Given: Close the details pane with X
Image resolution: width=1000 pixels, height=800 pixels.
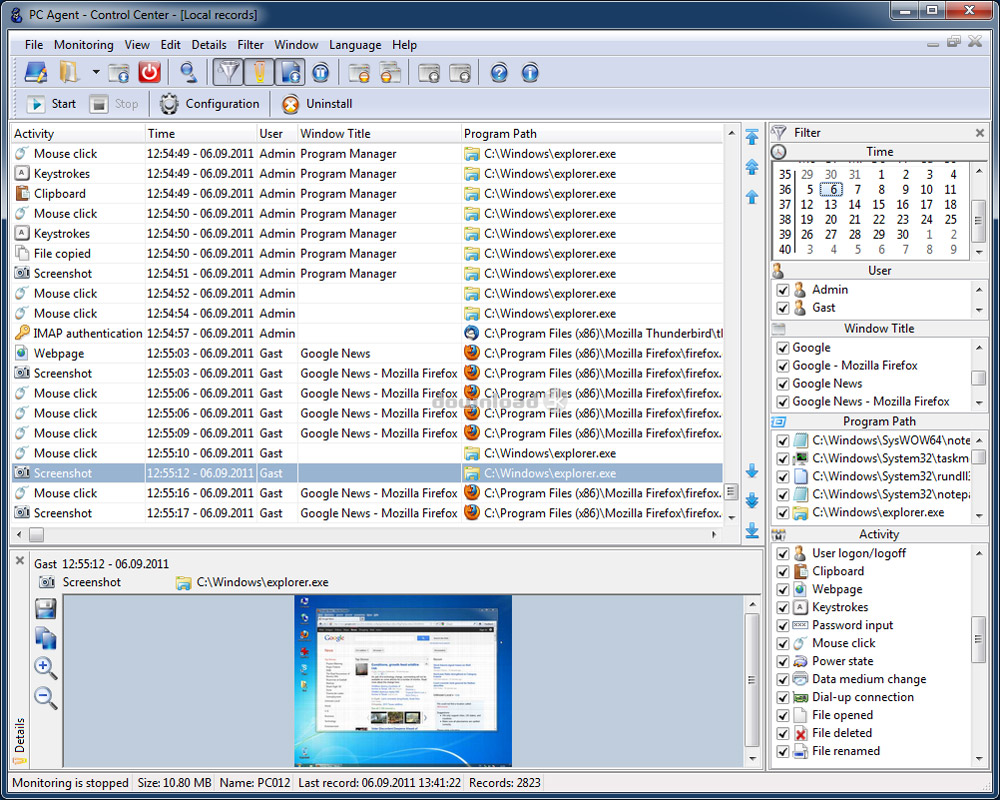Looking at the screenshot, I should click(20, 561).
